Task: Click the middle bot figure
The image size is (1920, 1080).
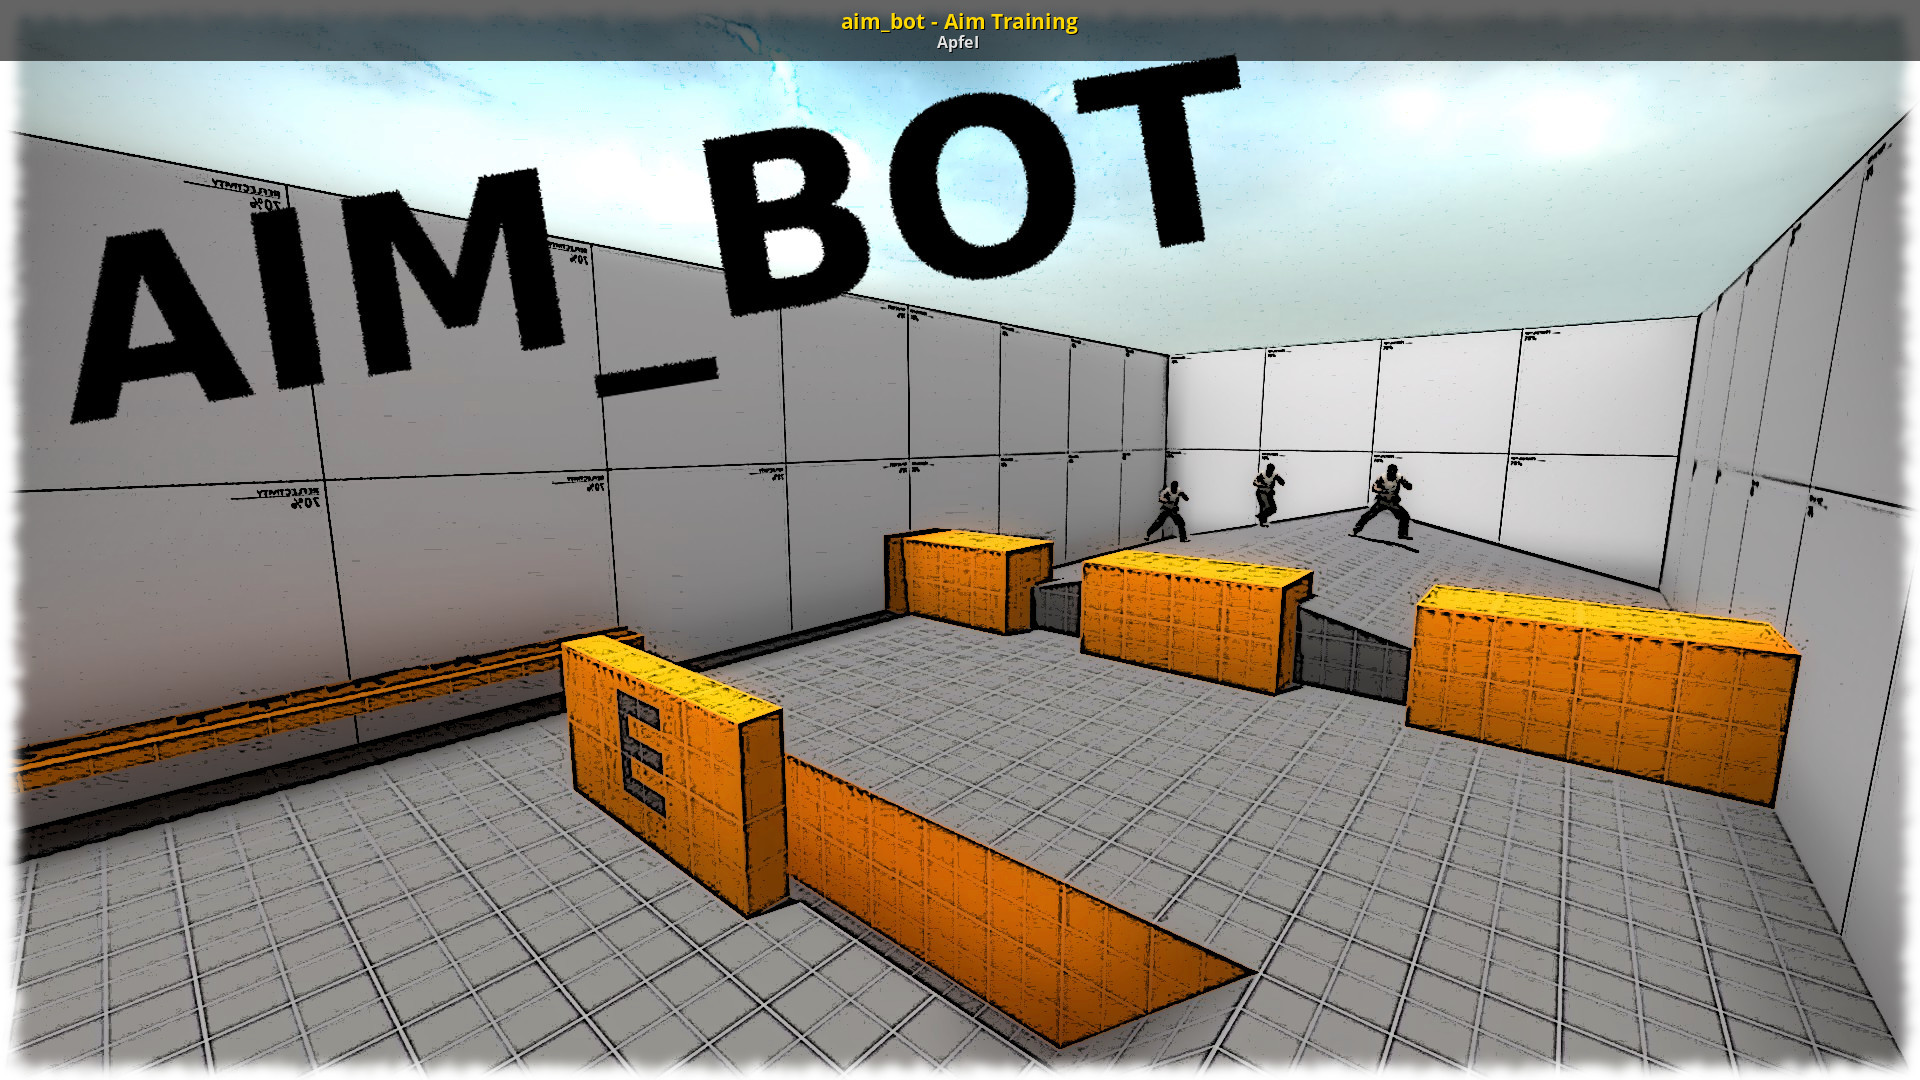Action: coord(1267,494)
